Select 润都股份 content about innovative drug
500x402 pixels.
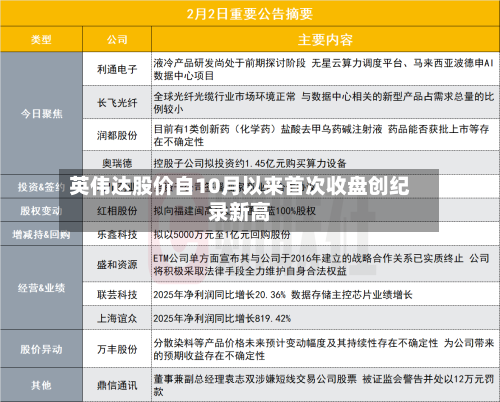click(x=321, y=135)
